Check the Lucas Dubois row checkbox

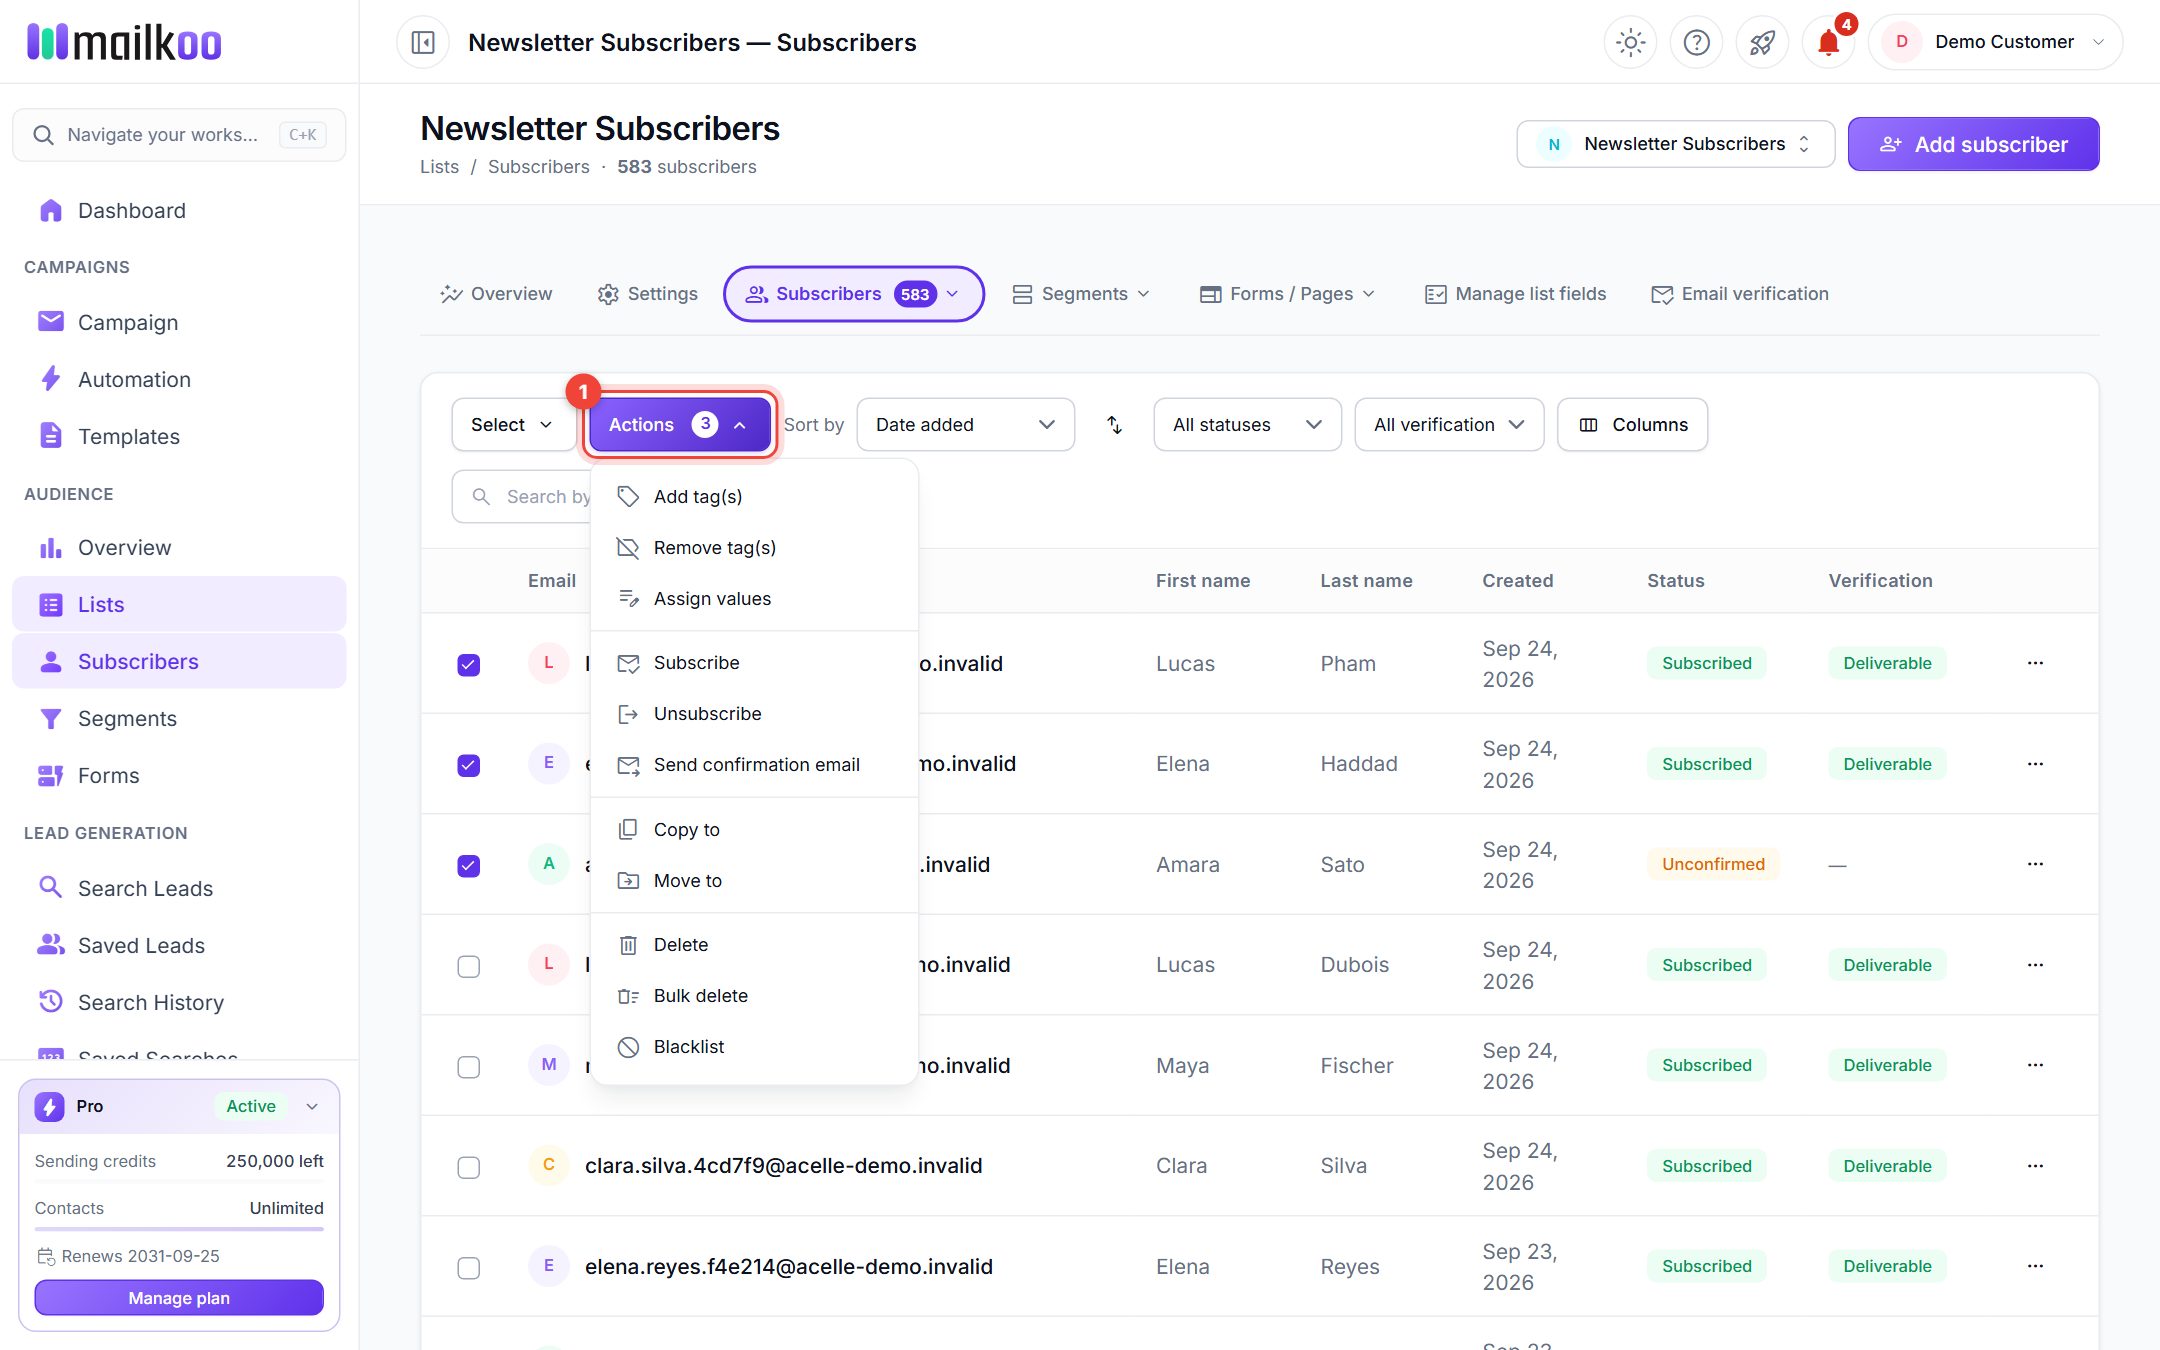pyautogui.click(x=468, y=966)
